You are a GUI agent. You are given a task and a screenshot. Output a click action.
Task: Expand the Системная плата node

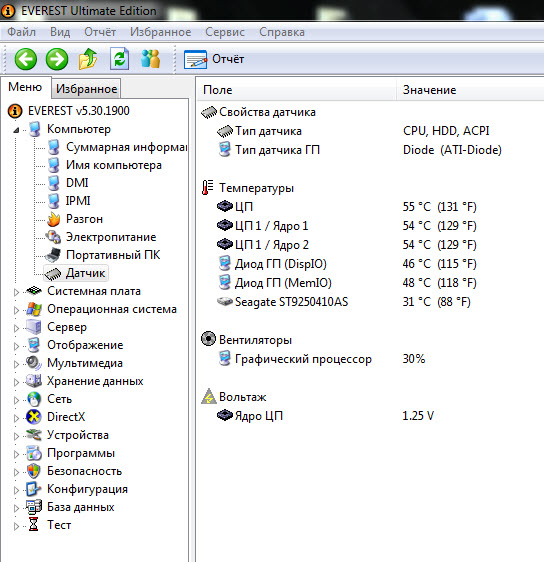point(16,292)
